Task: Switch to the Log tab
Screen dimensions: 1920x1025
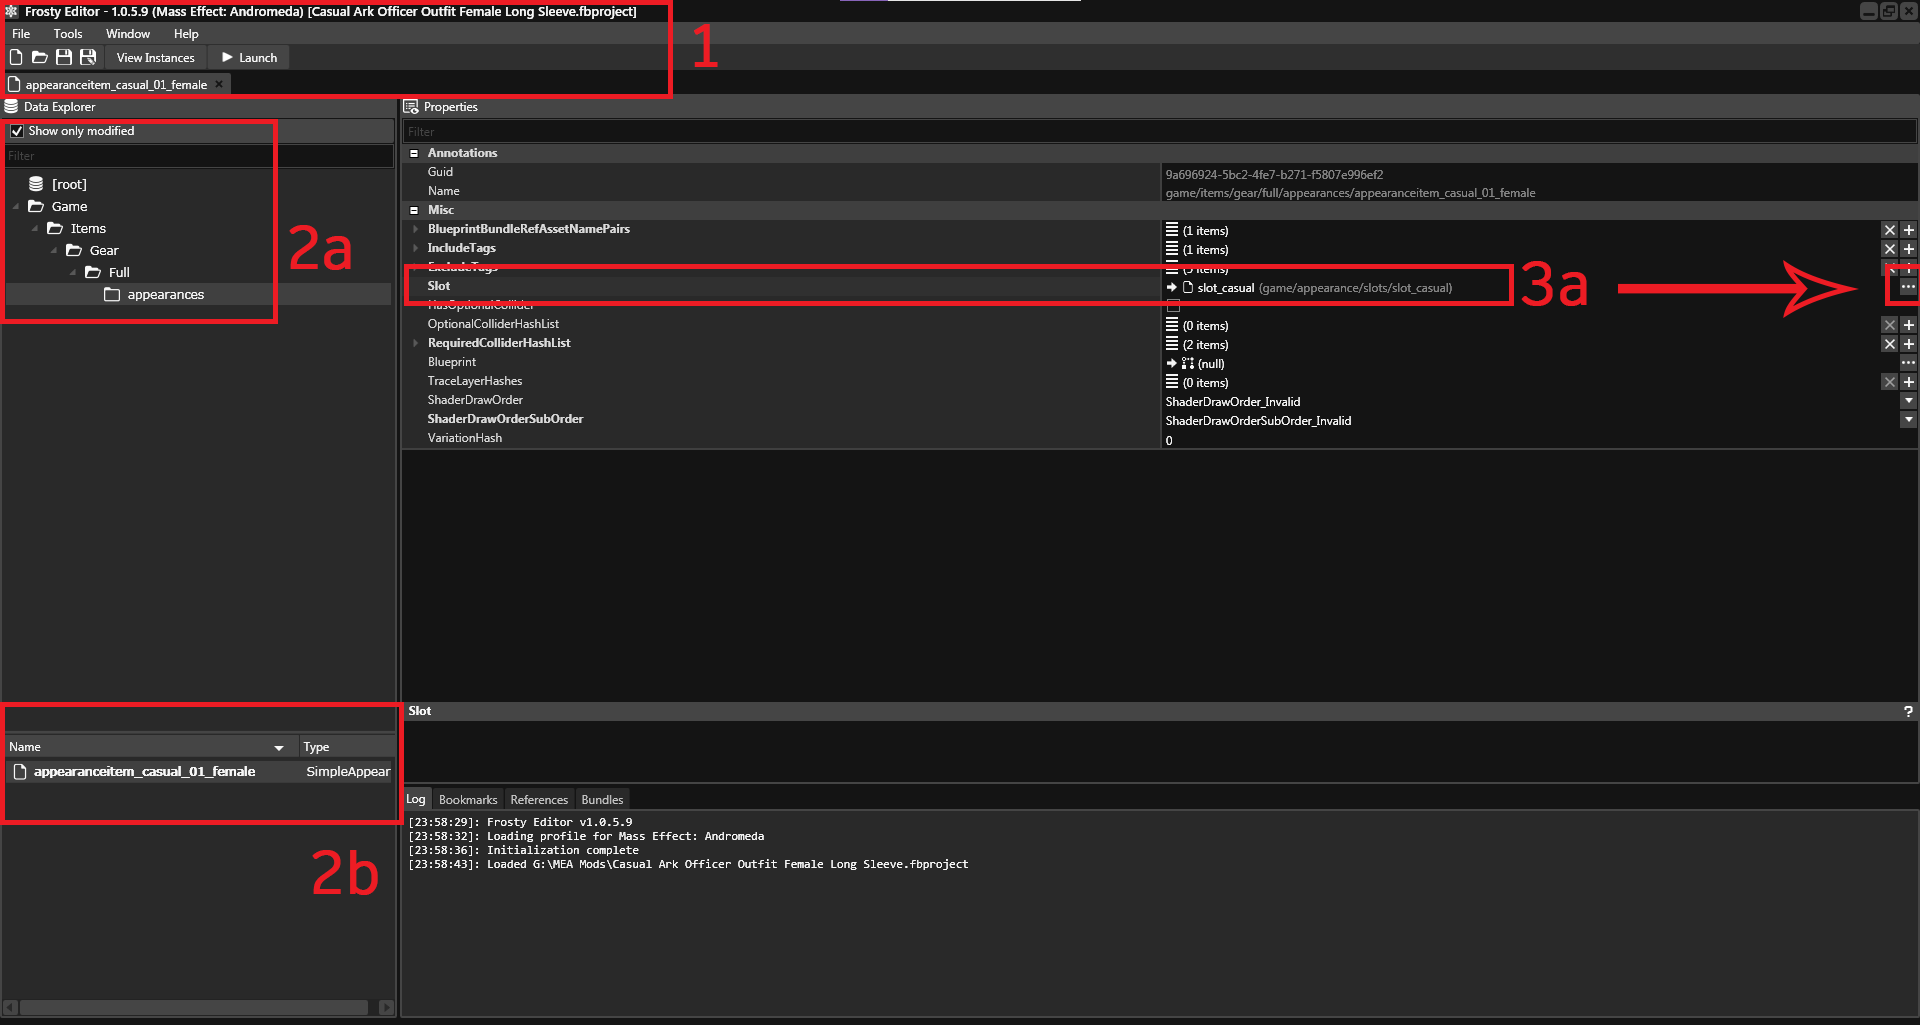Action: coord(416,800)
